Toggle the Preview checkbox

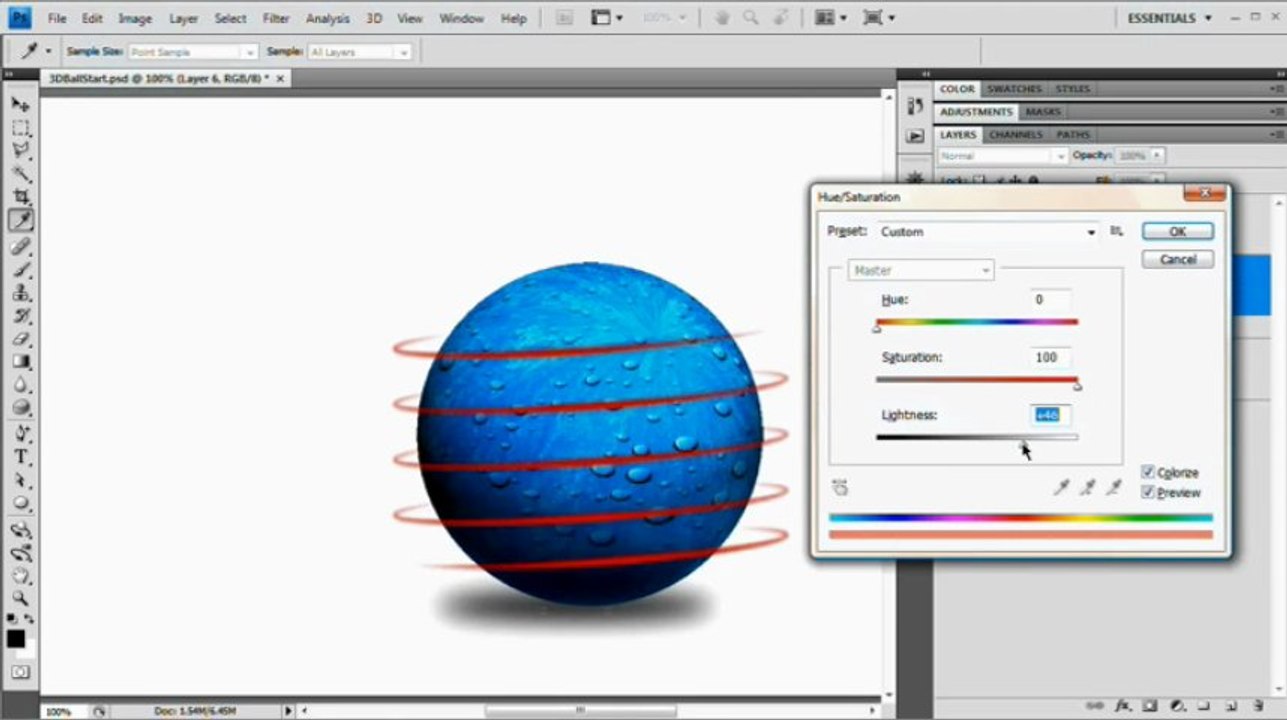1148,492
